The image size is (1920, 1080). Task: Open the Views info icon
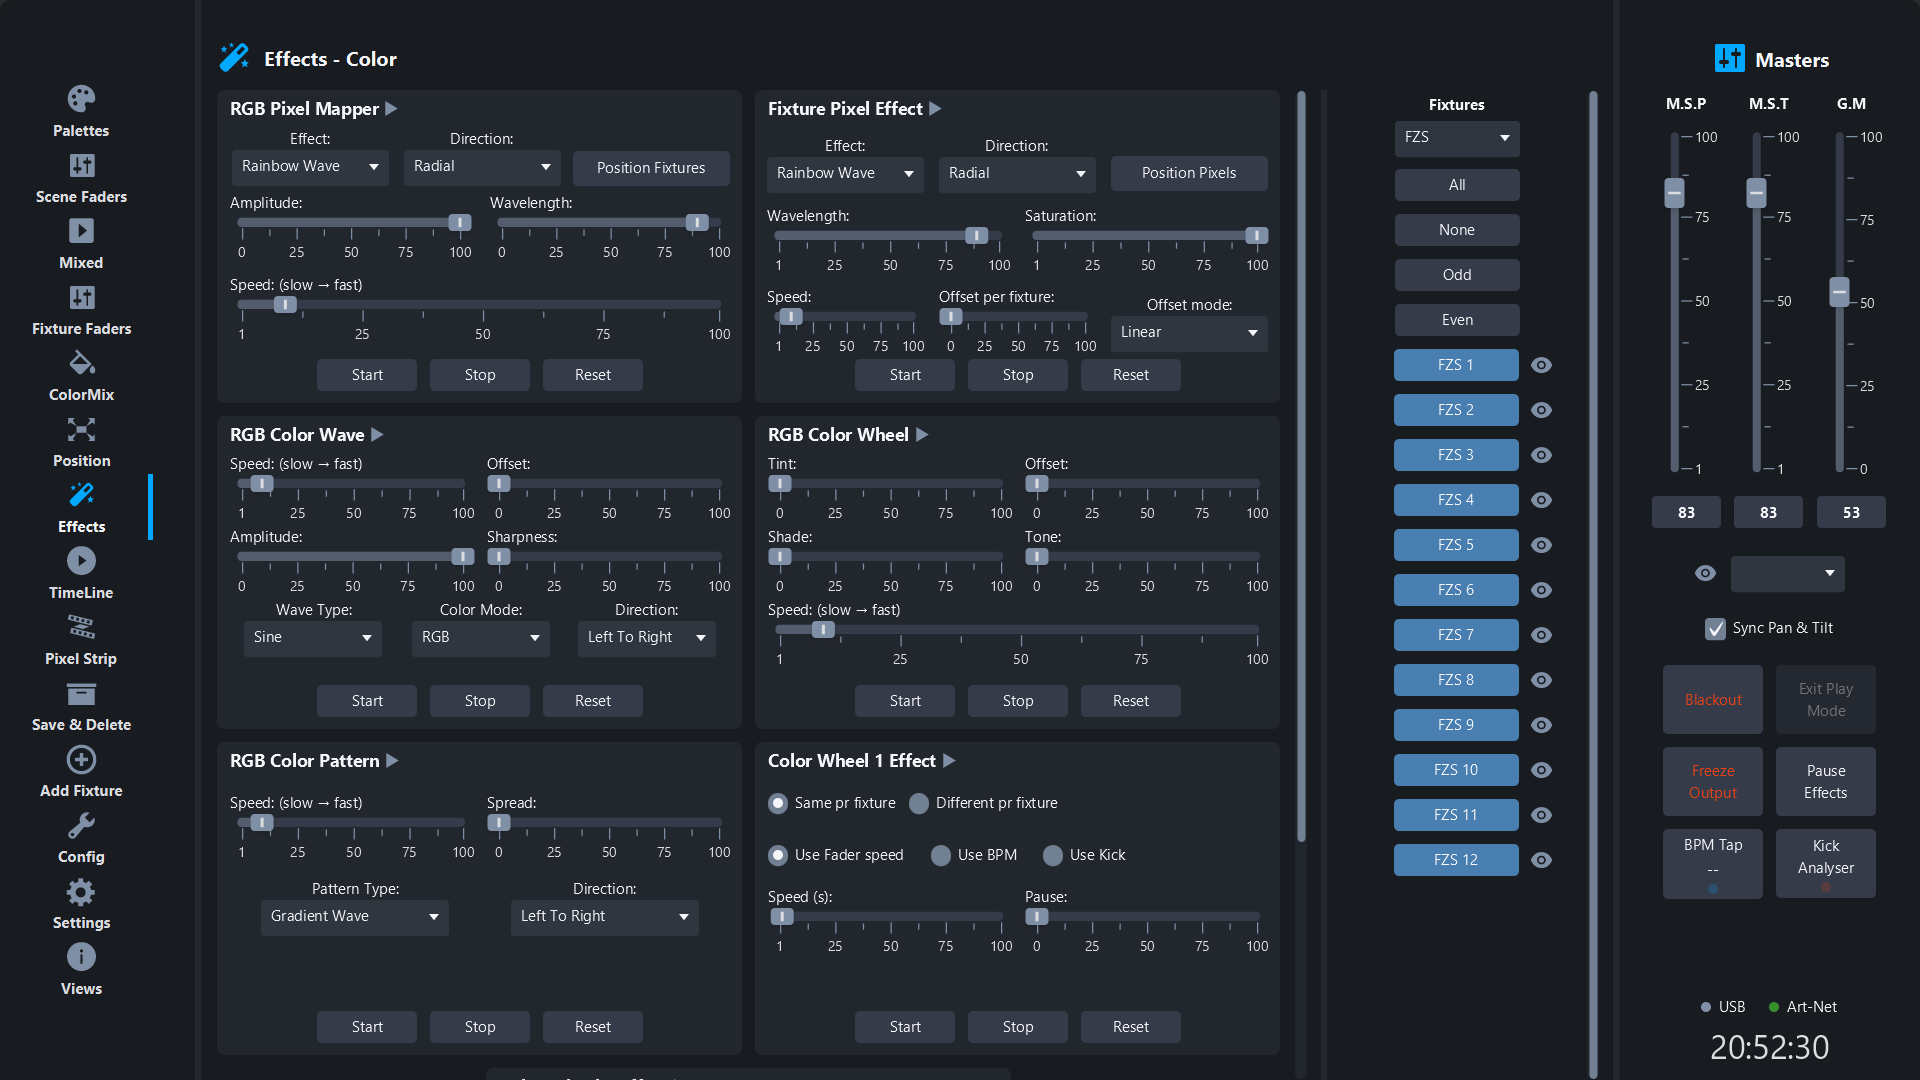pyautogui.click(x=81, y=957)
